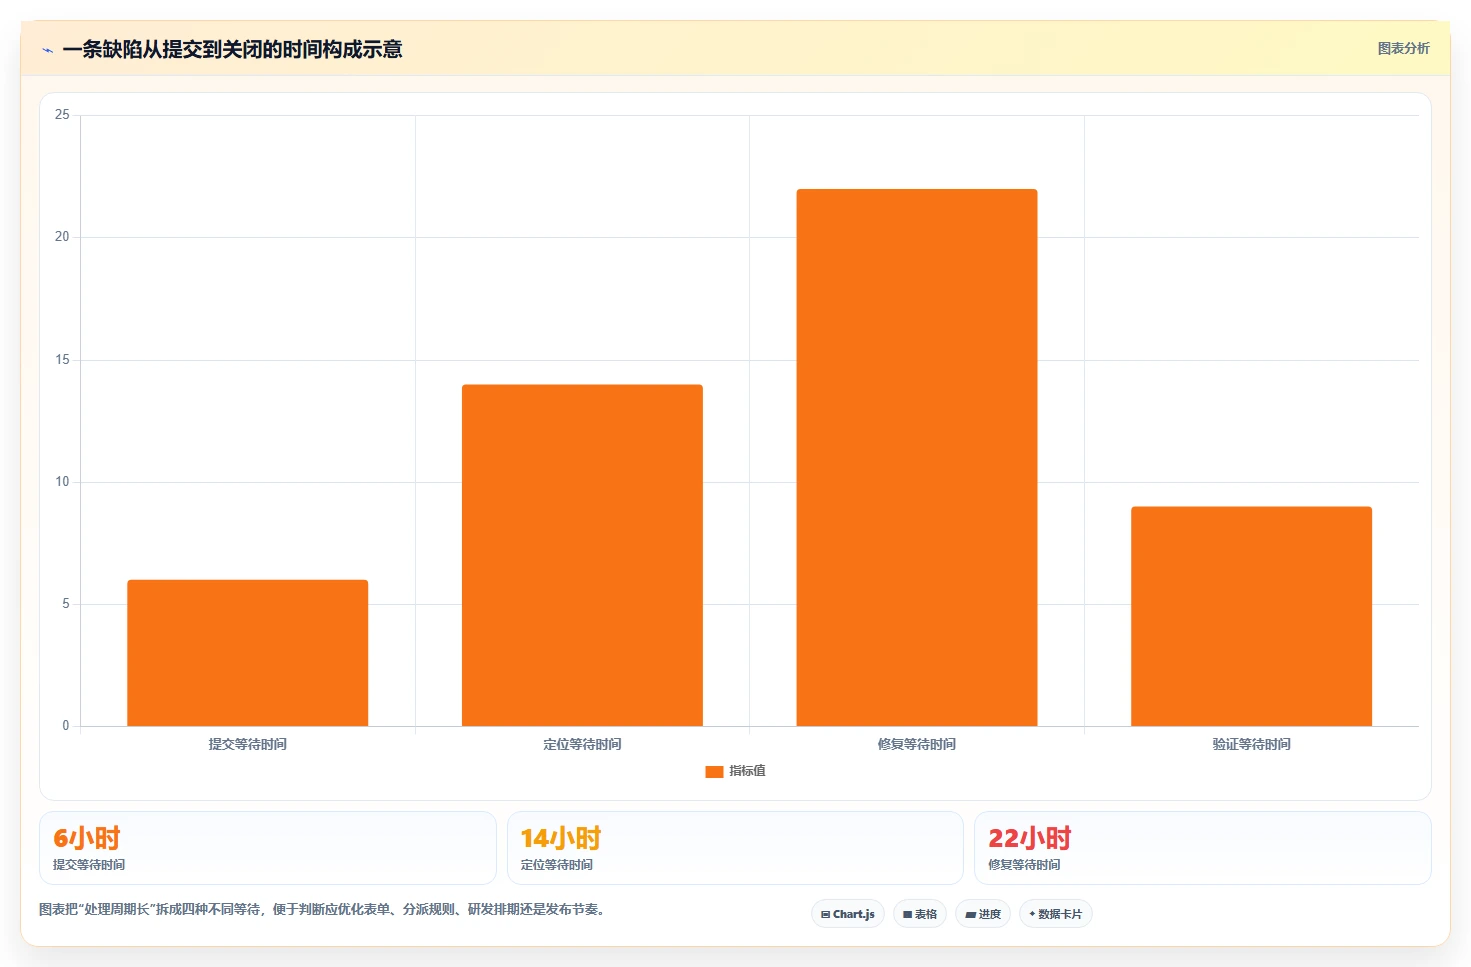Click the 表格 tag chip
The image size is (1471, 967).
pyautogui.click(x=920, y=914)
